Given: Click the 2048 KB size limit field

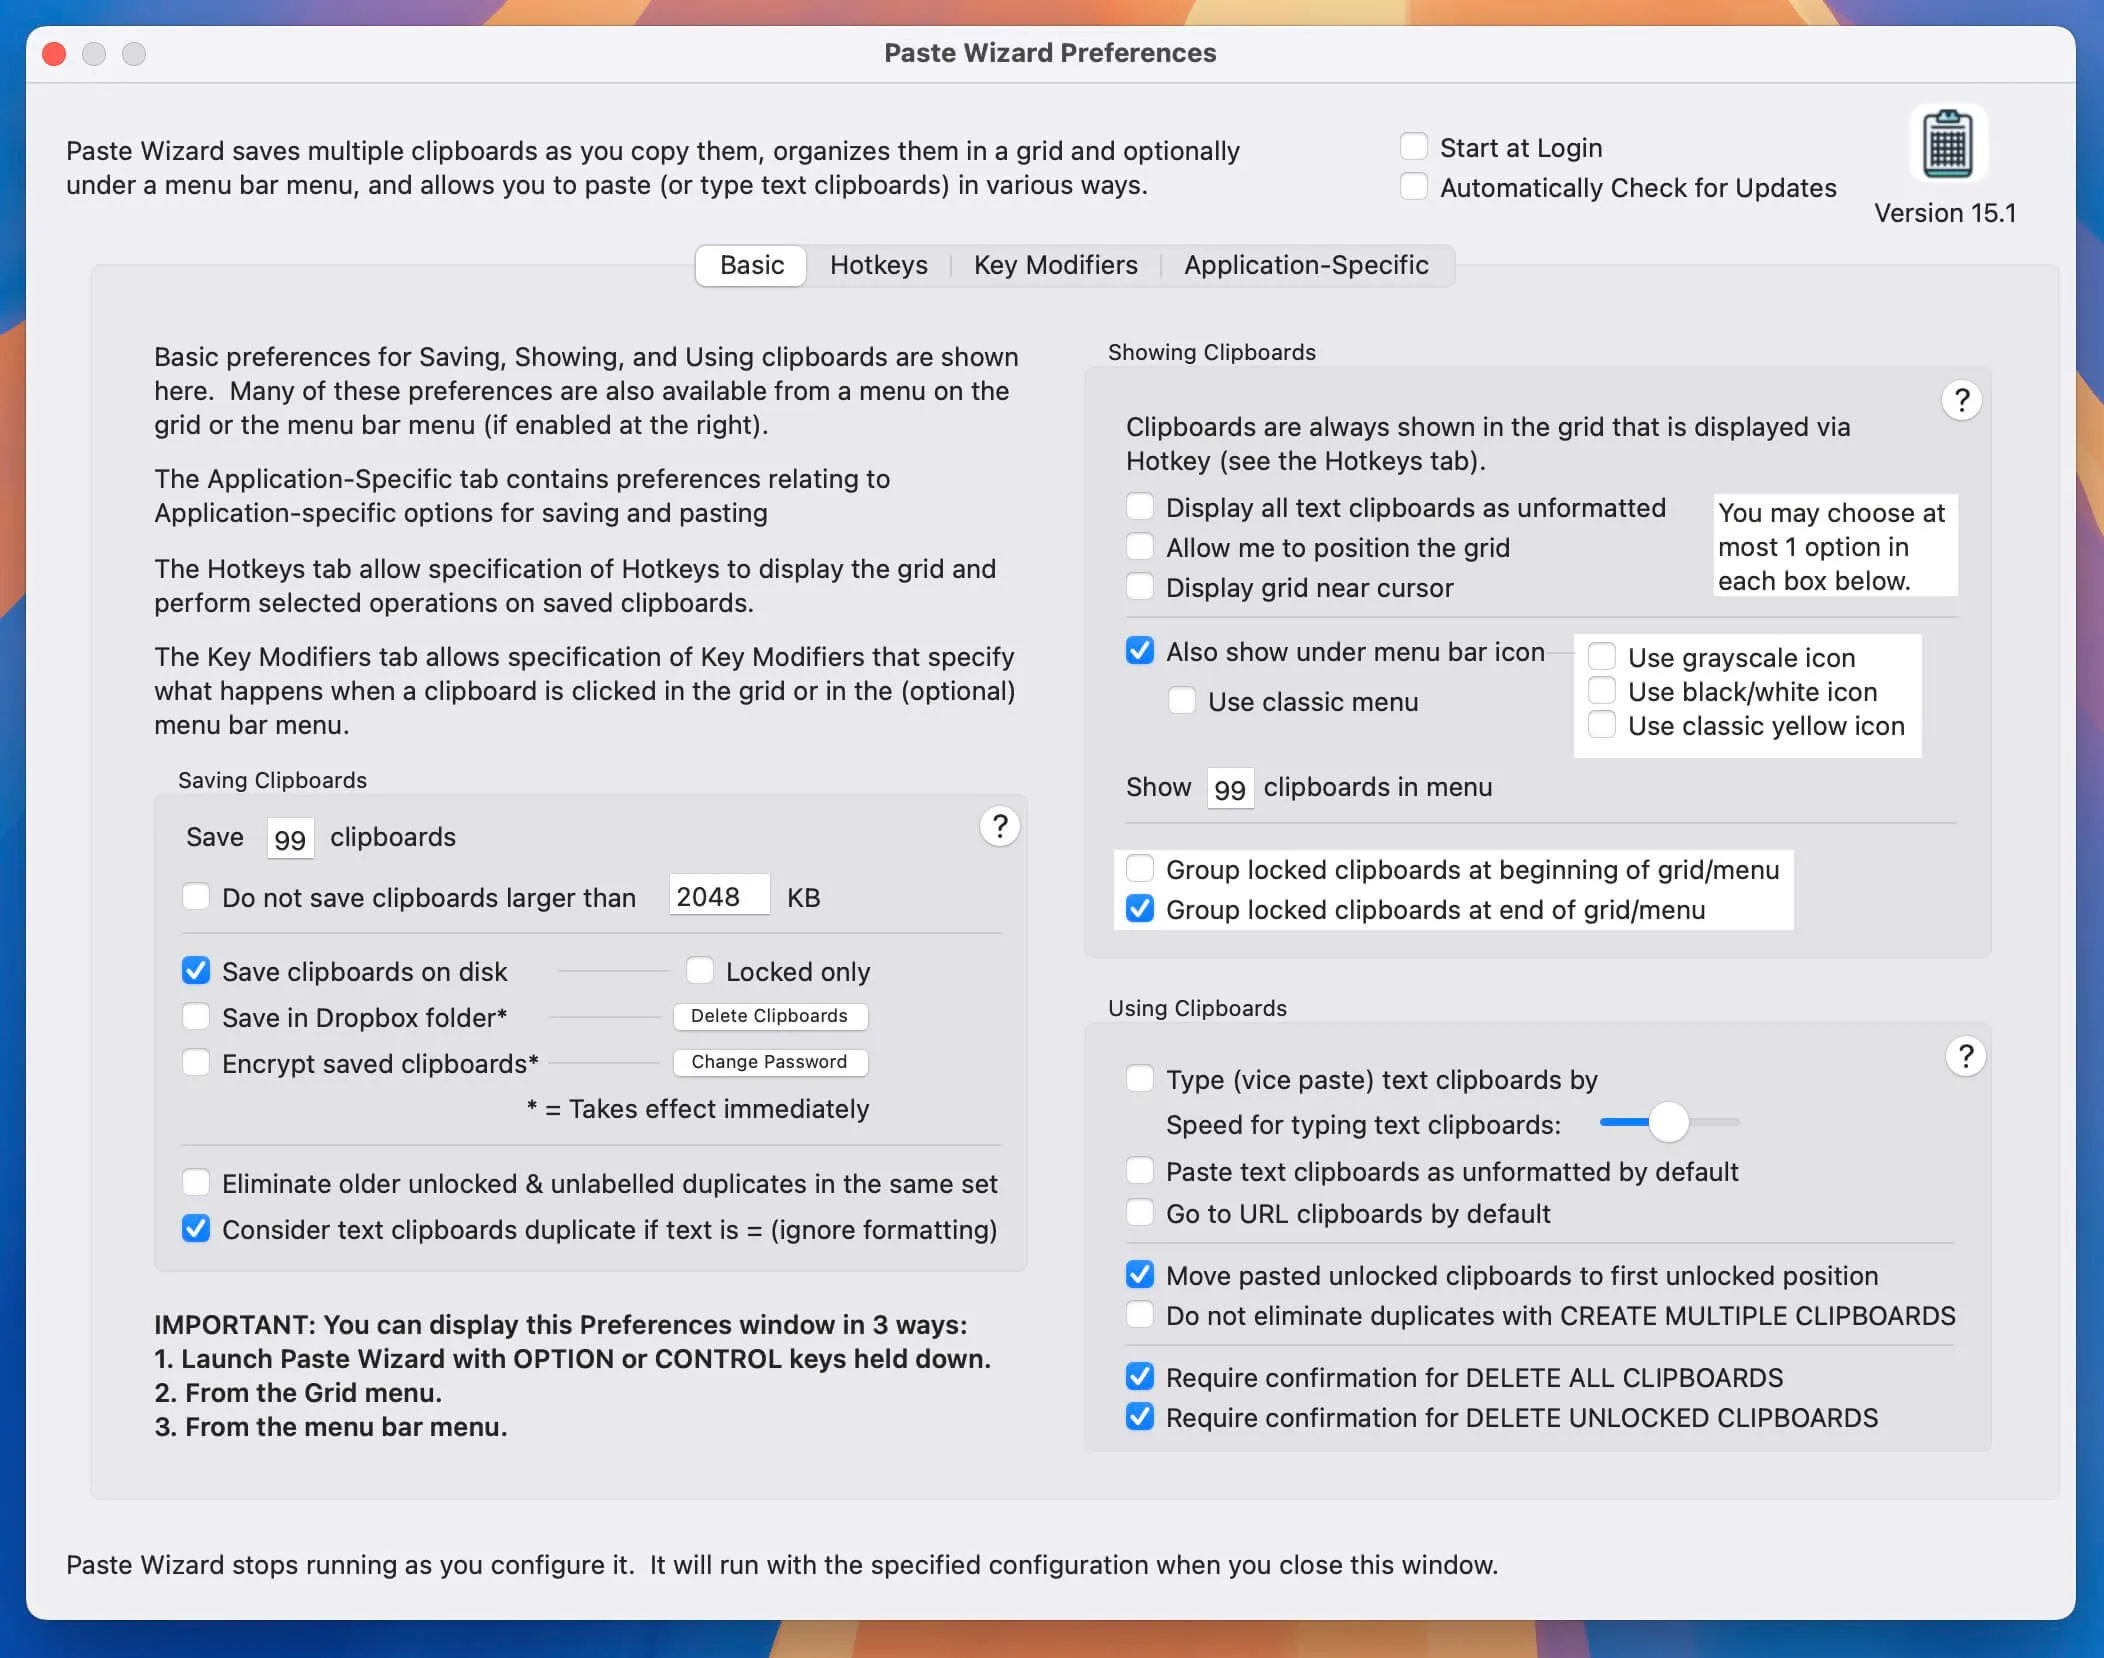Looking at the screenshot, I should tap(719, 896).
